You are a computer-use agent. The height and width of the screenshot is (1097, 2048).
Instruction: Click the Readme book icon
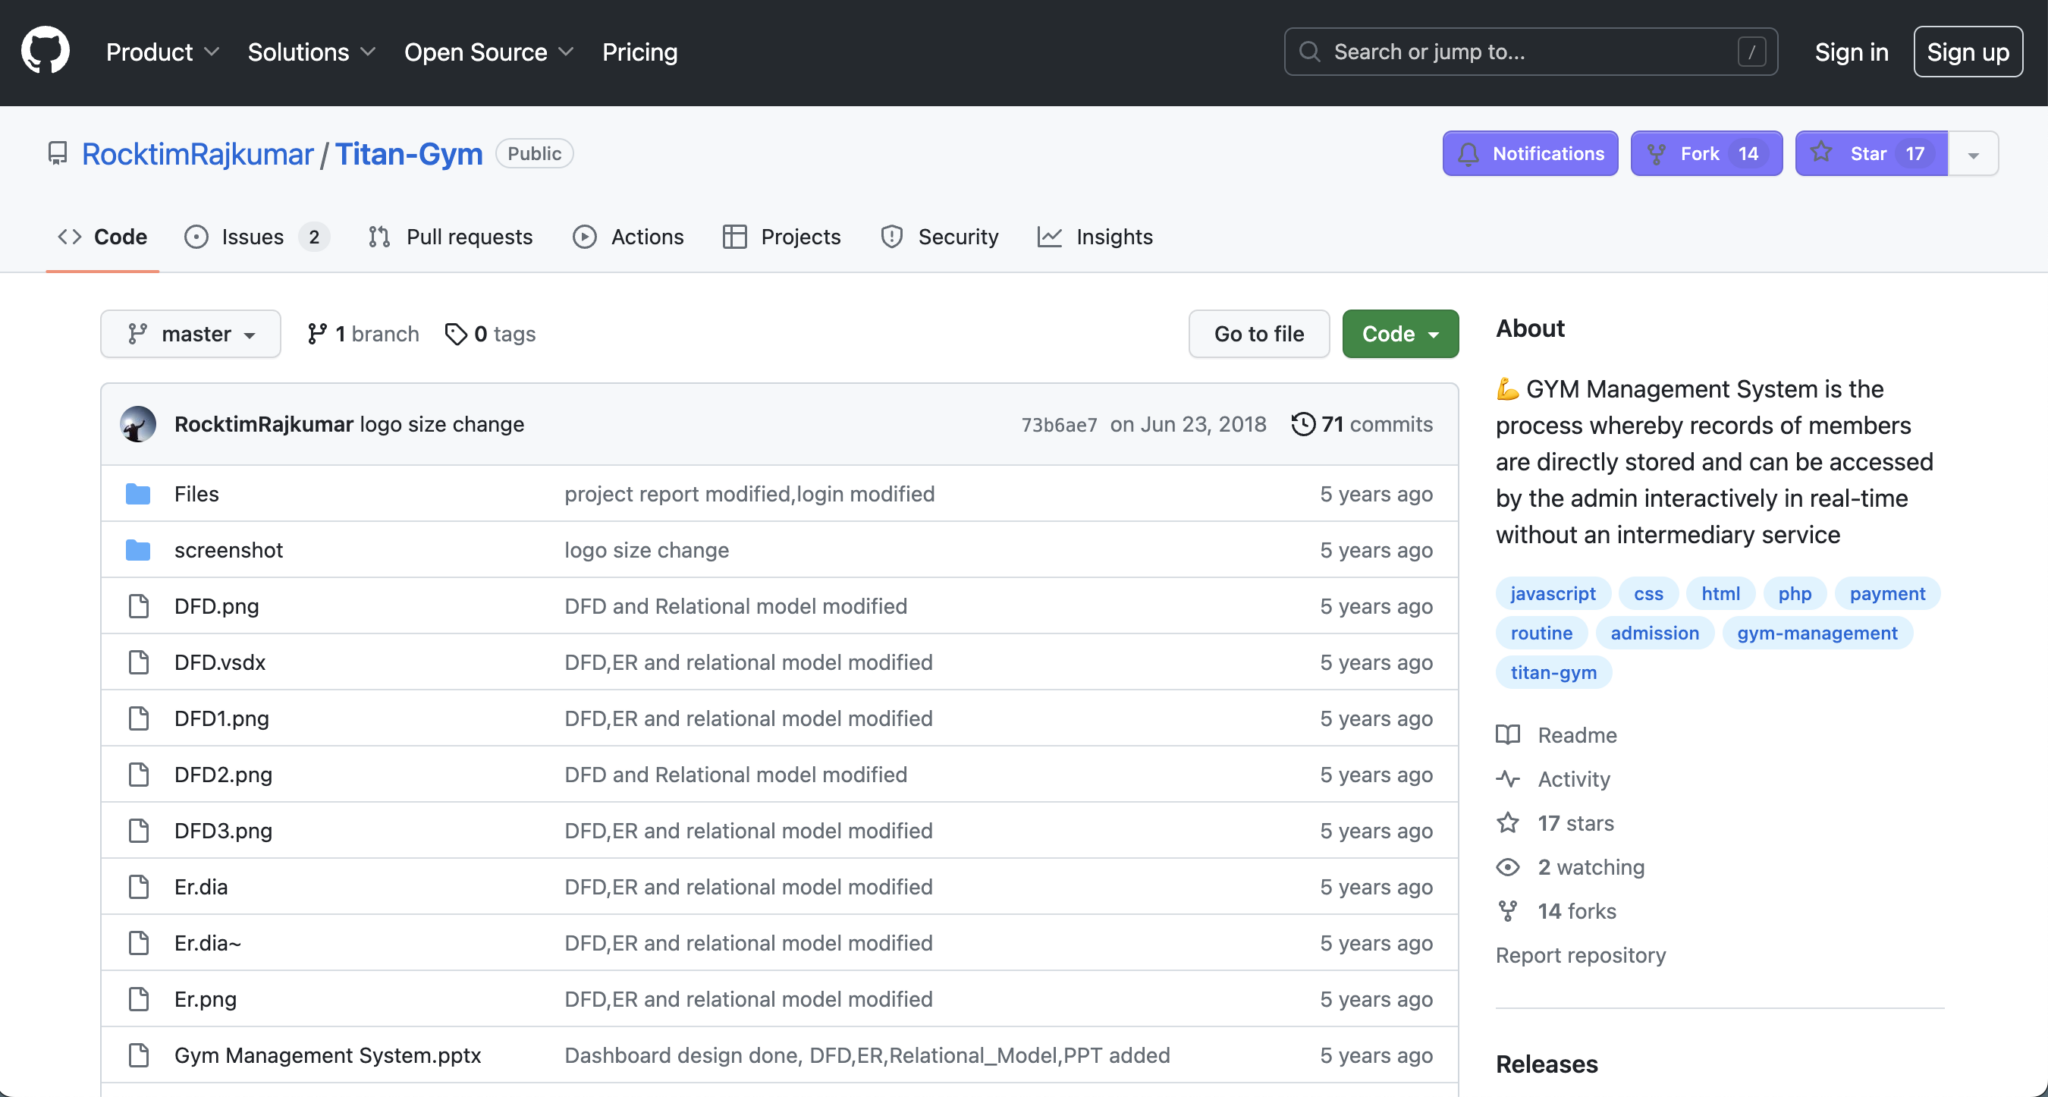tap(1508, 735)
